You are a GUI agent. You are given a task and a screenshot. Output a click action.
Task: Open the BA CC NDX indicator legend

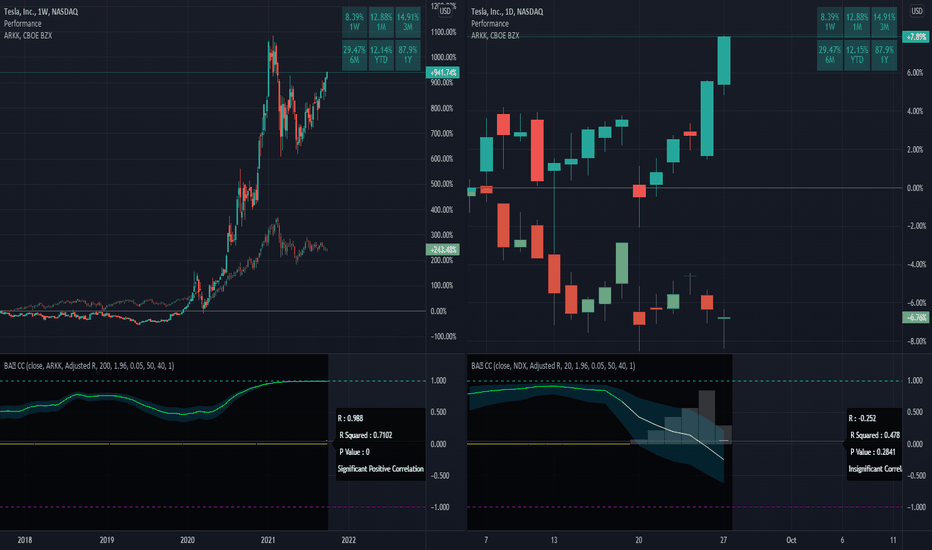[x=553, y=366]
